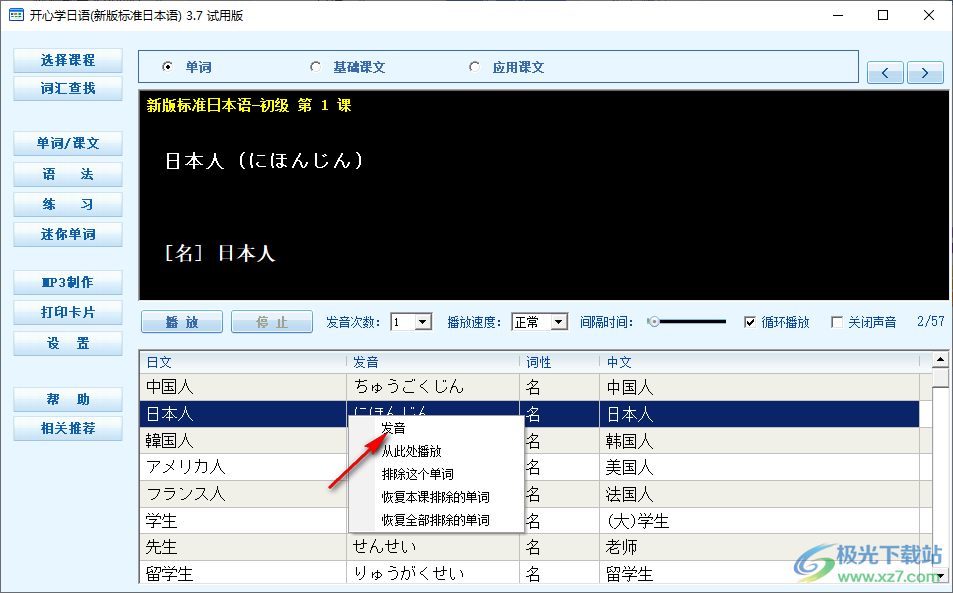Screen dimensions: 953x593
Task: Click the 迷你单词 button
Action: point(68,235)
